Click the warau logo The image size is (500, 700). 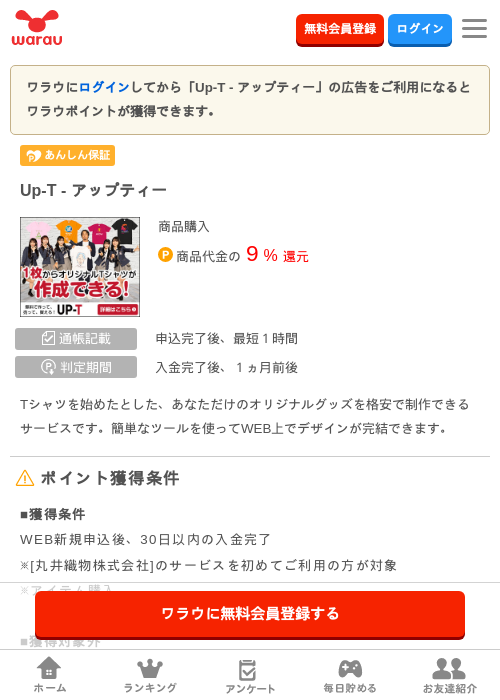point(37,28)
